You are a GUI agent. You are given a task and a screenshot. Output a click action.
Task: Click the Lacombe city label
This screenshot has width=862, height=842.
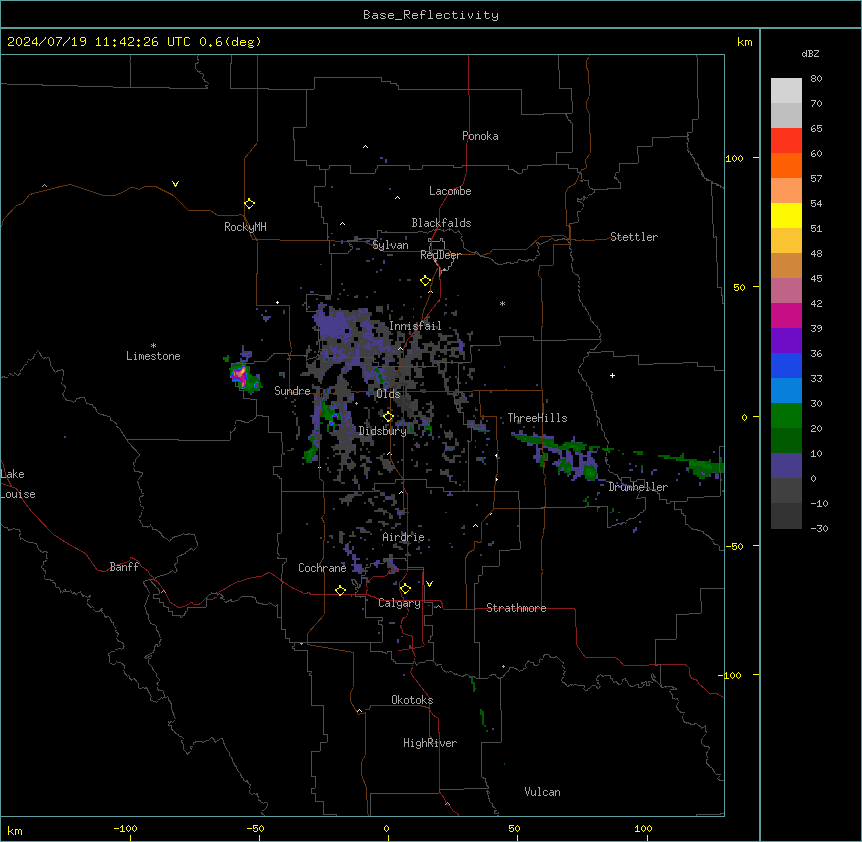tap(450, 191)
